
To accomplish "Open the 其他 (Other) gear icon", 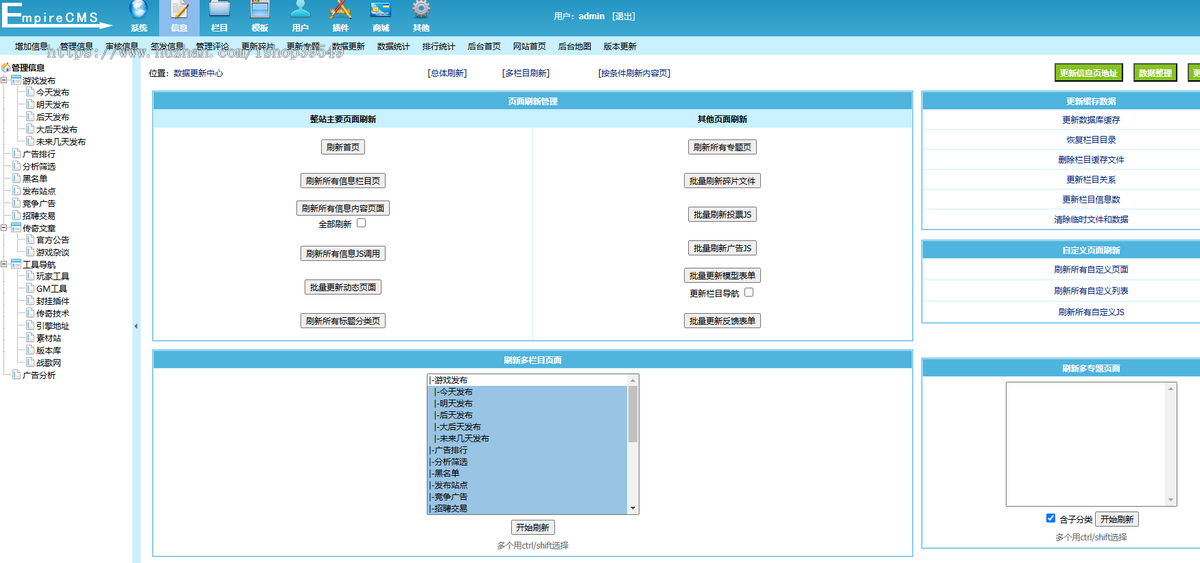I will click(x=421, y=10).
